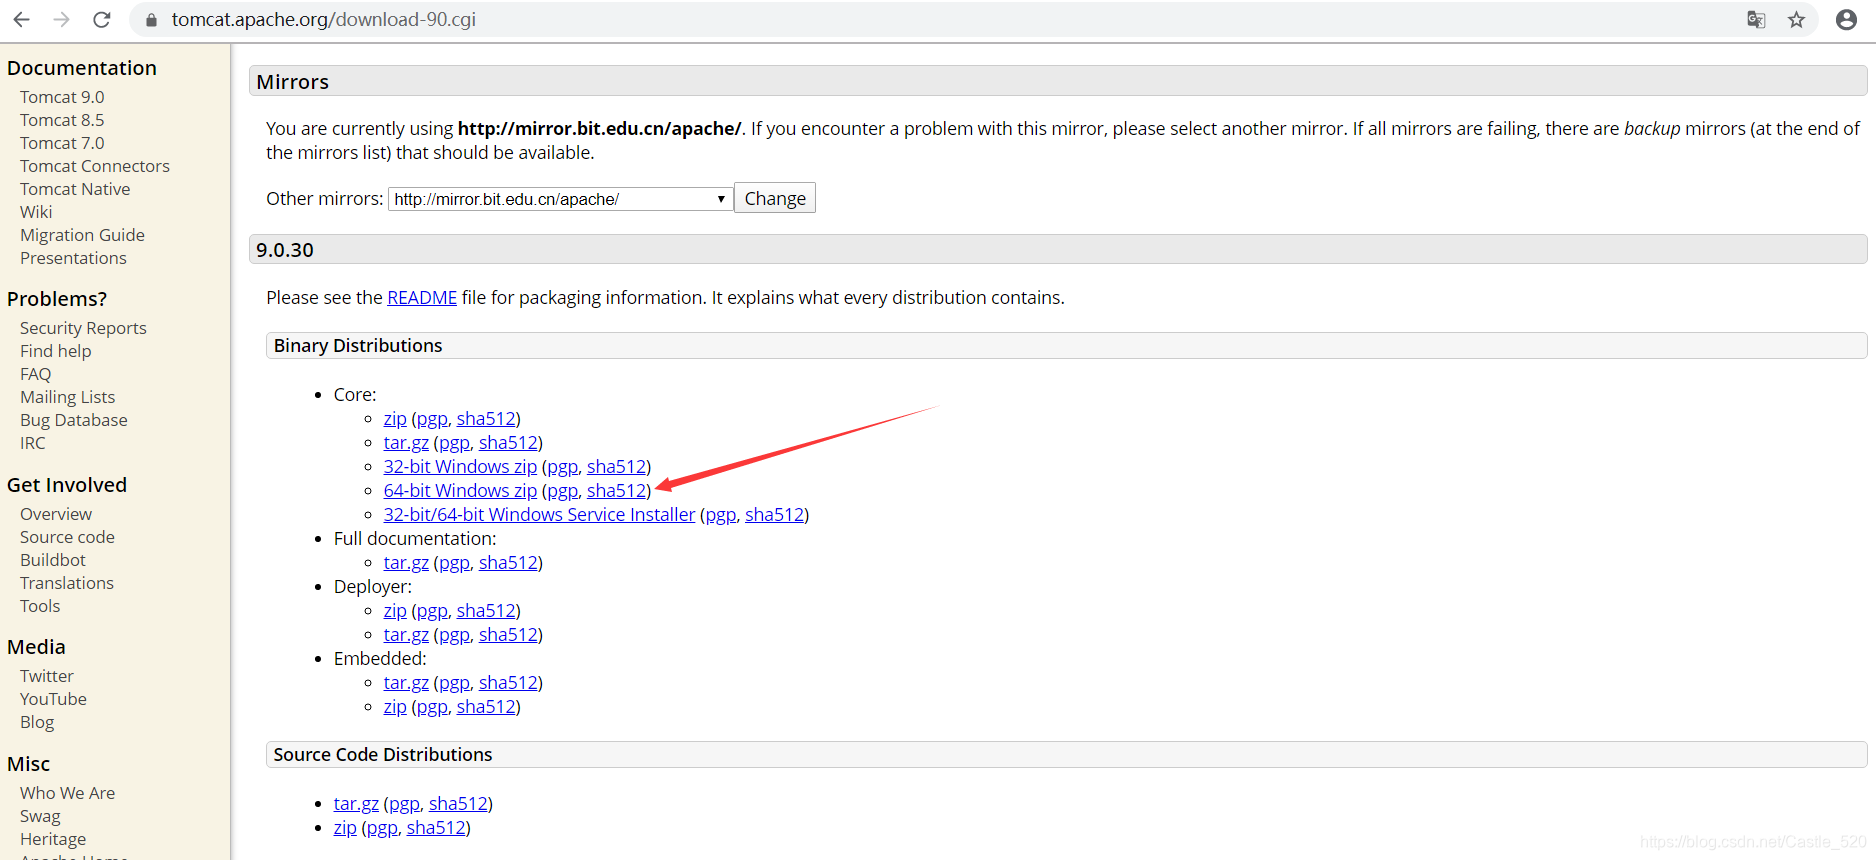The width and height of the screenshot is (1876, 860).
Task: Download Core tar.gz distribution
Action: point(406,442)
